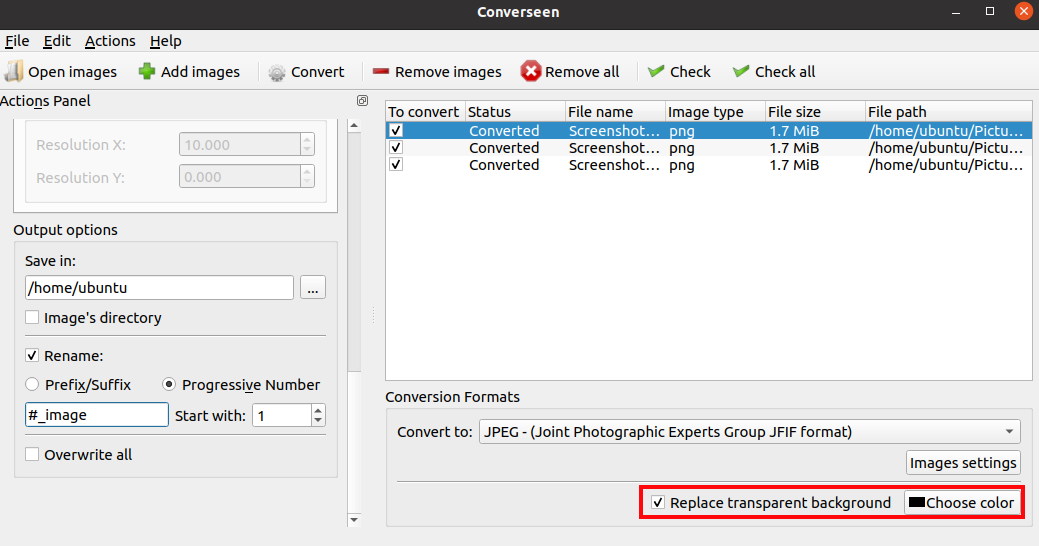Browse for save folder with the ... button

313,288
